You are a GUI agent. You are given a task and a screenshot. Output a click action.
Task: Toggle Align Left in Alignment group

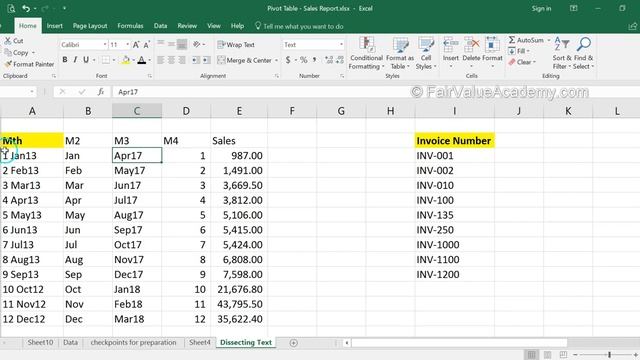[x=161, y=60]
